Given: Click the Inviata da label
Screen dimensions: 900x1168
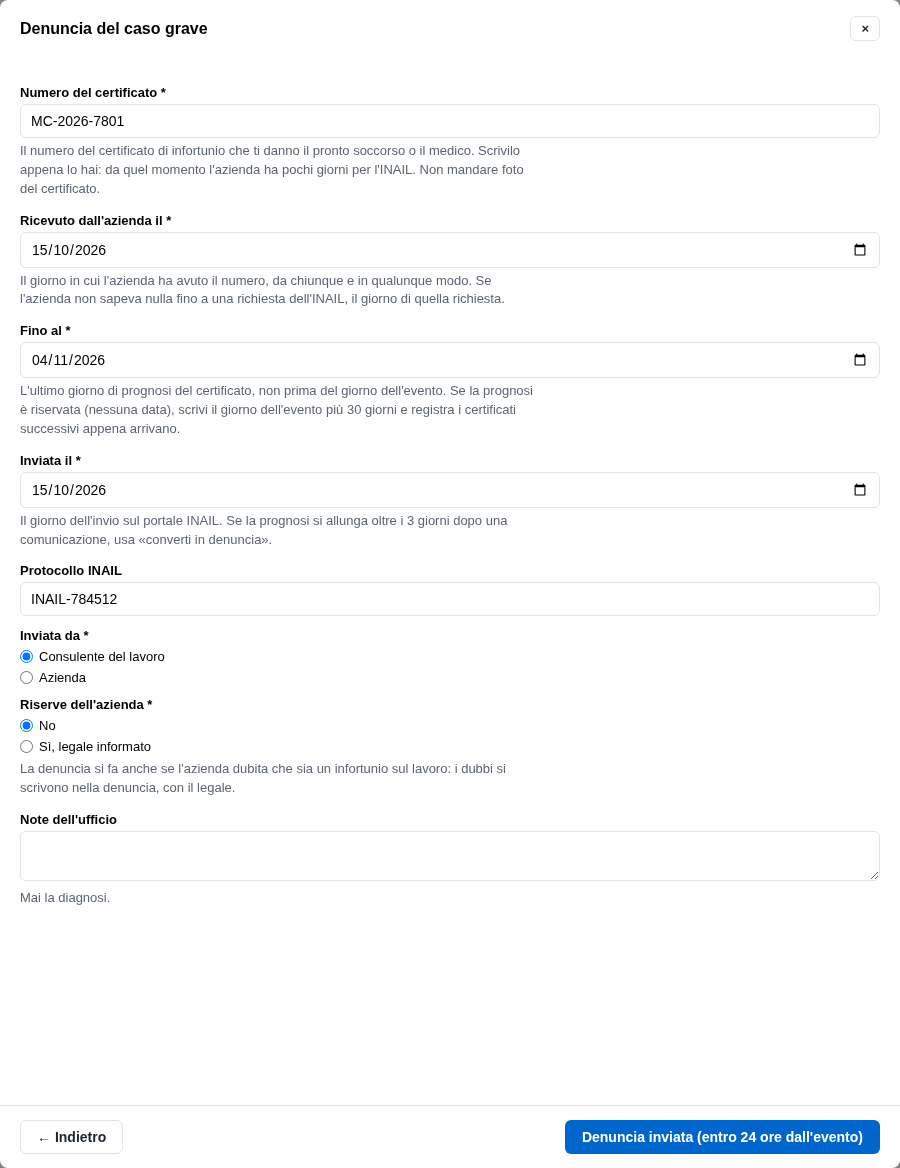Looking at the screenshot, I should 54,635.
